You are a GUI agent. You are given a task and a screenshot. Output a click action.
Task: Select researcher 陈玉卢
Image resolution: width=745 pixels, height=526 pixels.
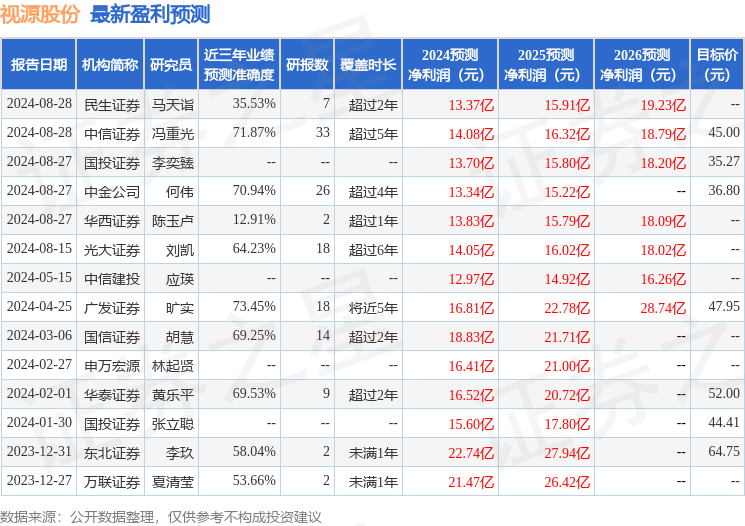point(173,220)
